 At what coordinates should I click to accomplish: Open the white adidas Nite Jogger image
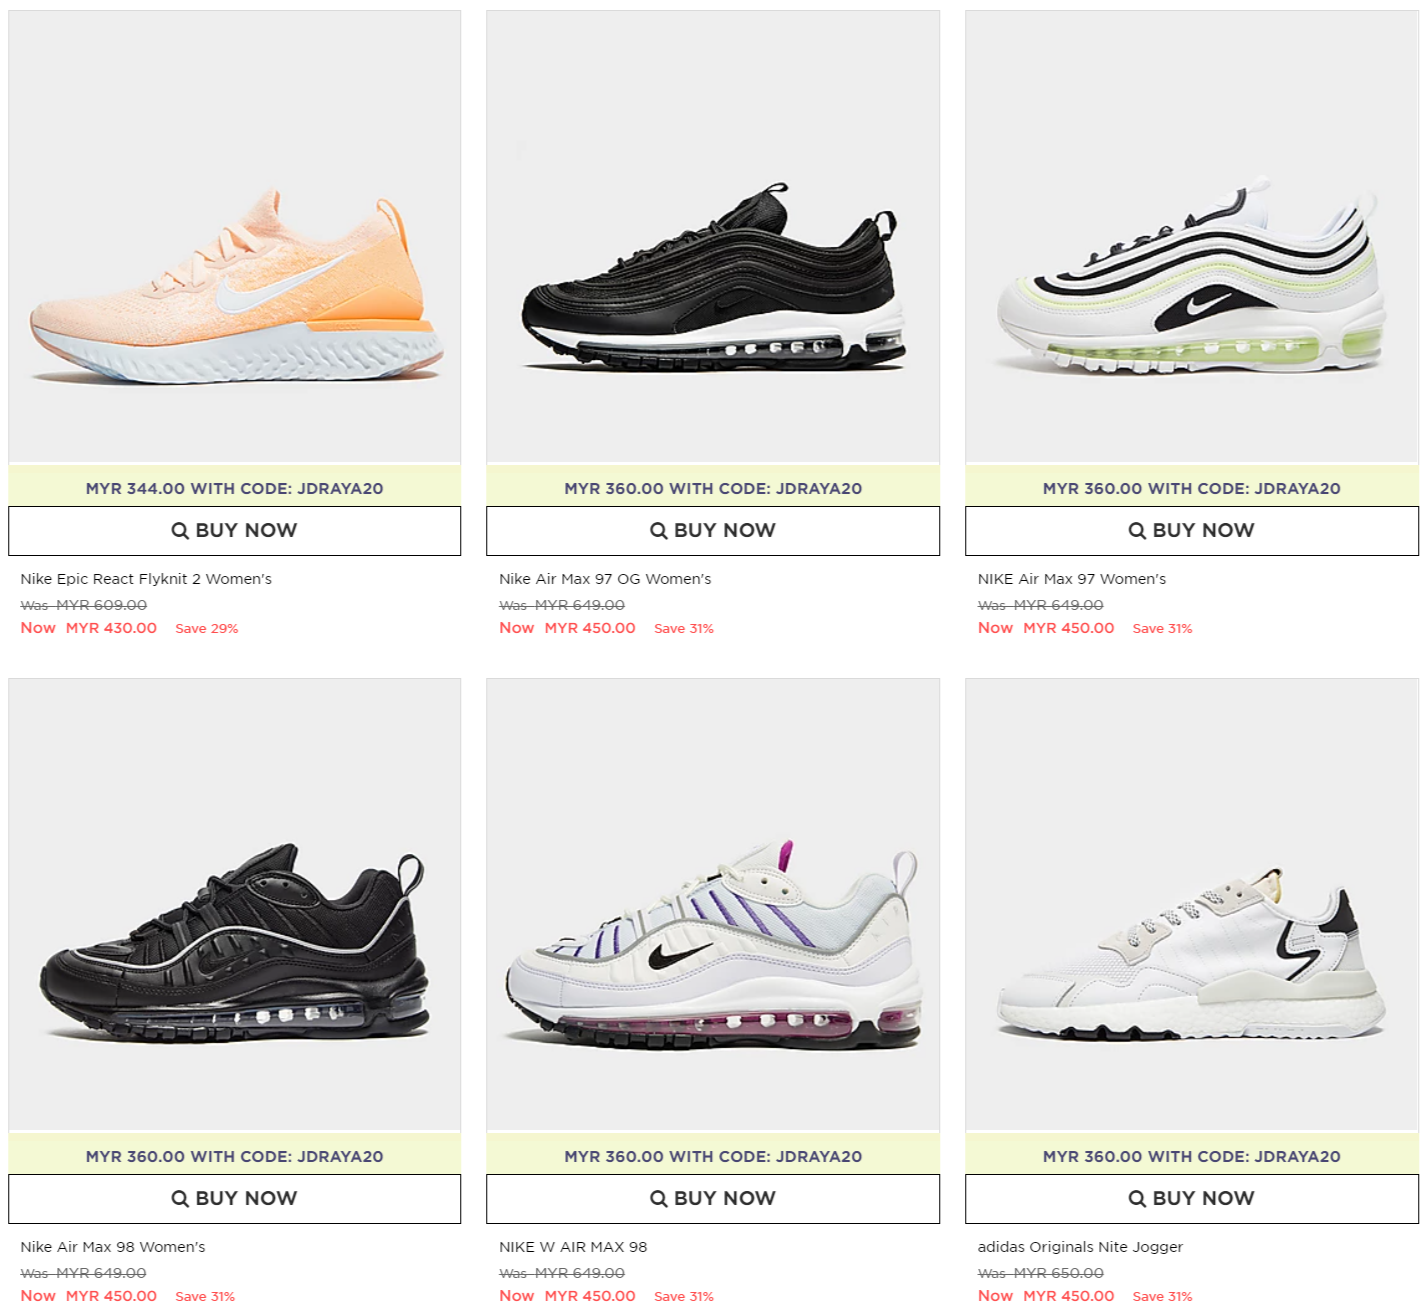point(1192,905)
